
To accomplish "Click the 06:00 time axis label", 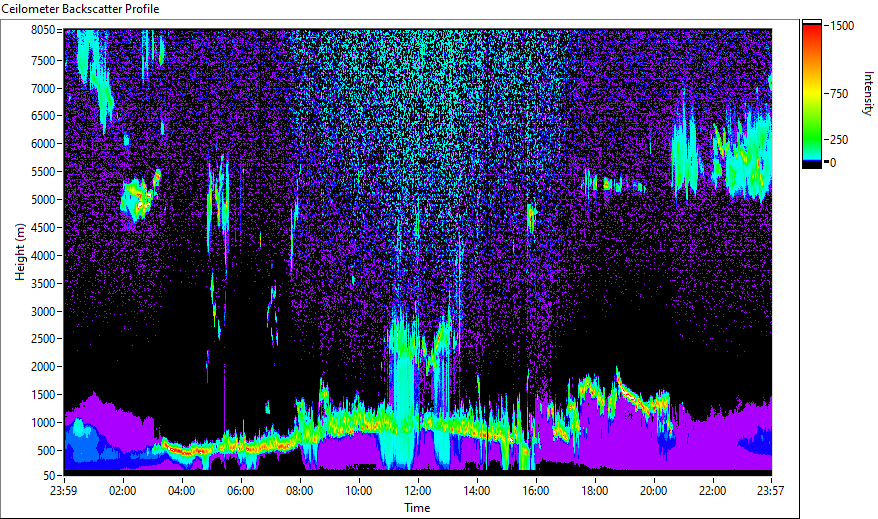I will coord(241,491).
